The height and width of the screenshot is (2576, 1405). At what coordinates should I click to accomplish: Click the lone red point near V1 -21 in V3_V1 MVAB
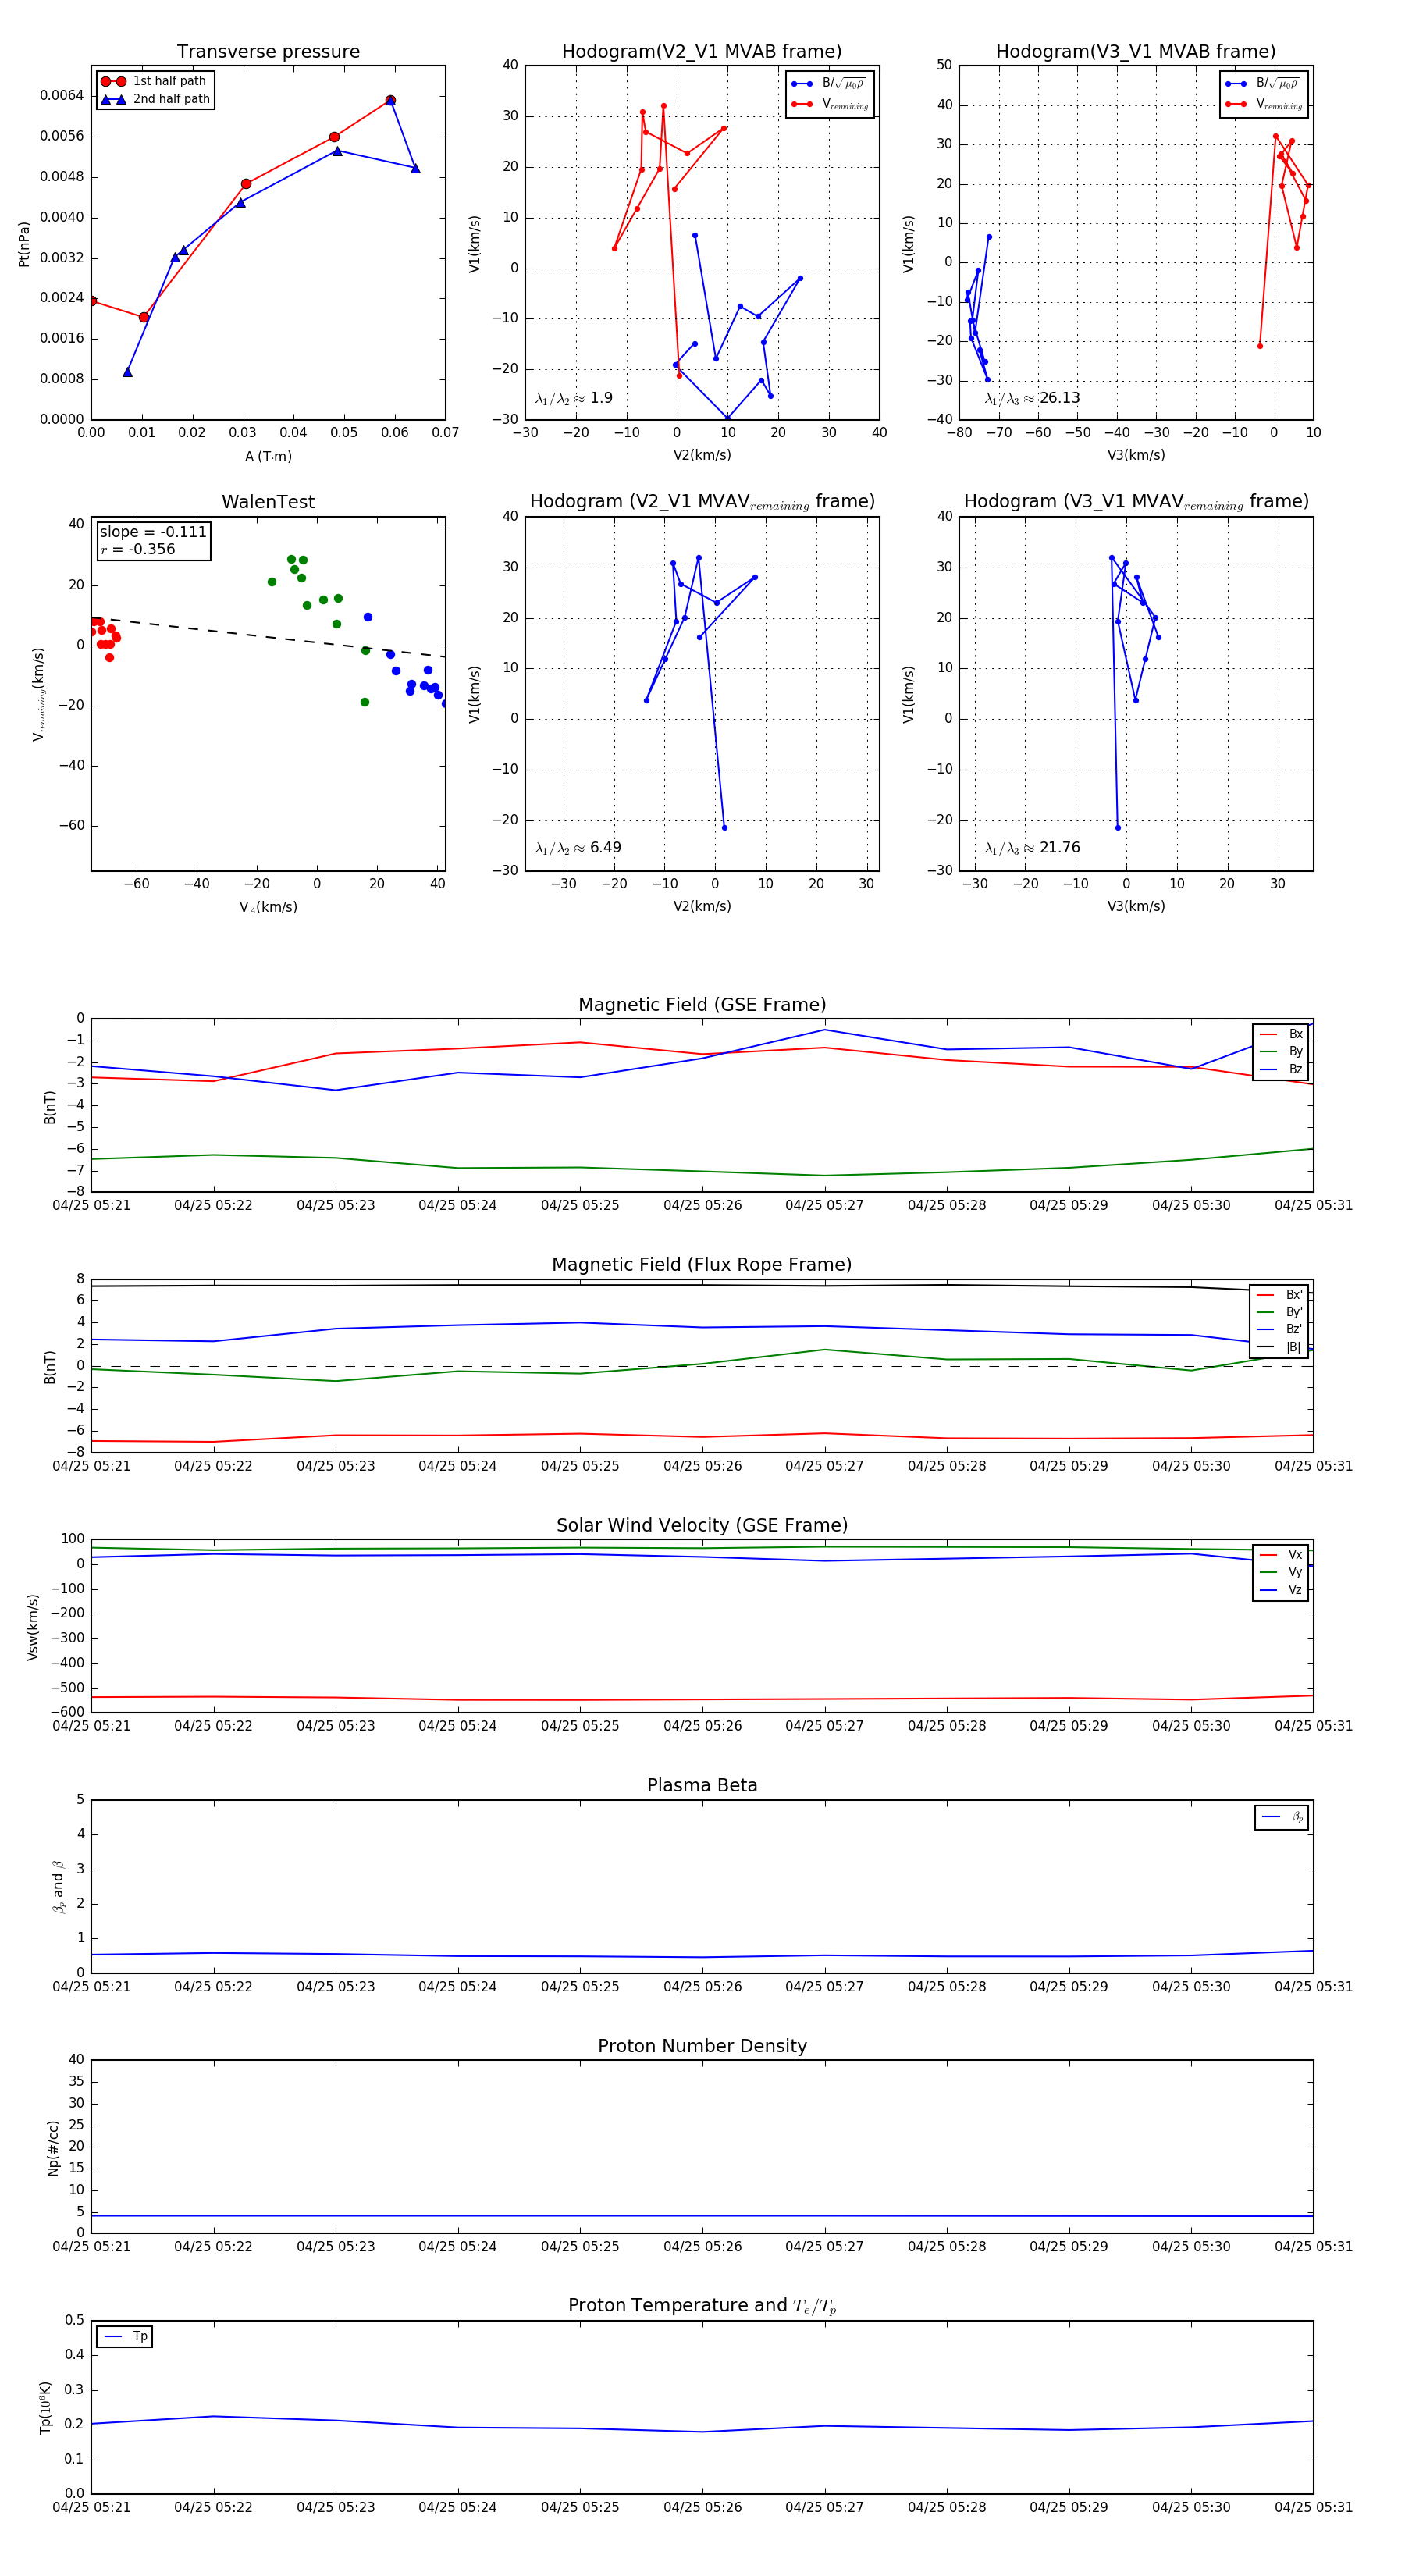click(1260, 346)
